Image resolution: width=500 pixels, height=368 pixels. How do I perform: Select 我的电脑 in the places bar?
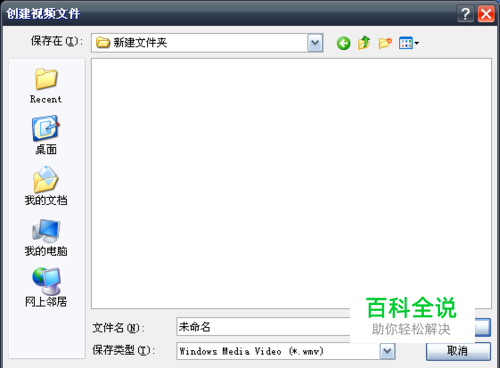[46, 237]
